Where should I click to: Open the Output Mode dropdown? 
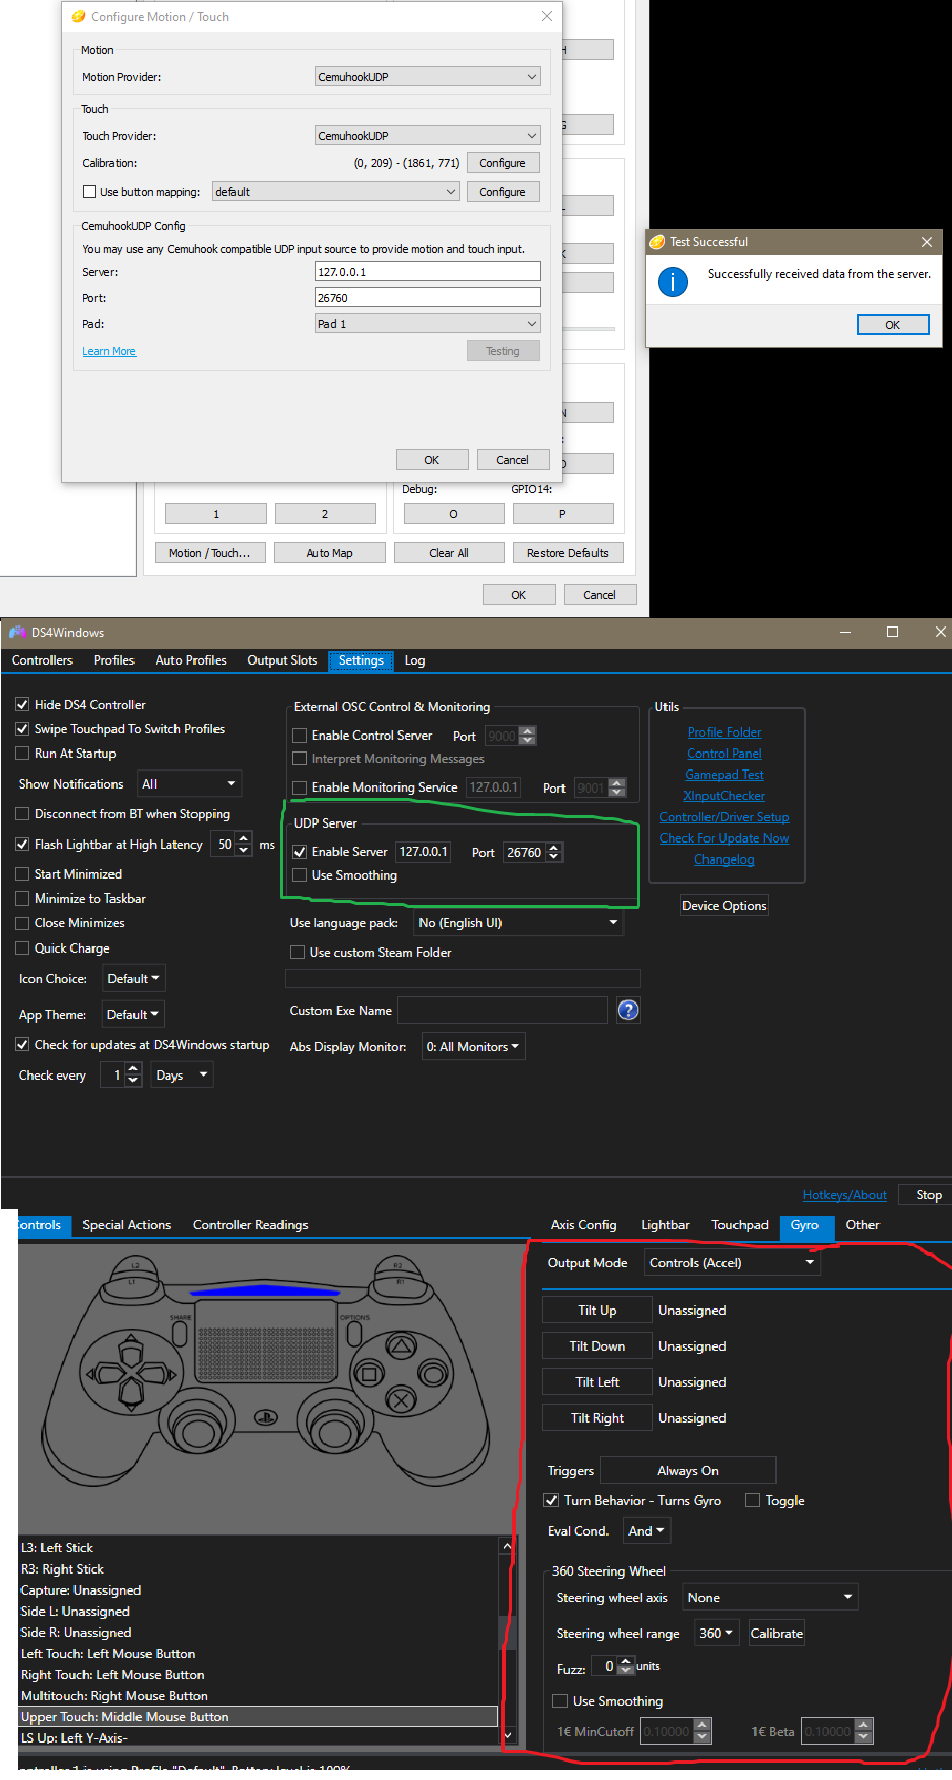(732, 1262)
